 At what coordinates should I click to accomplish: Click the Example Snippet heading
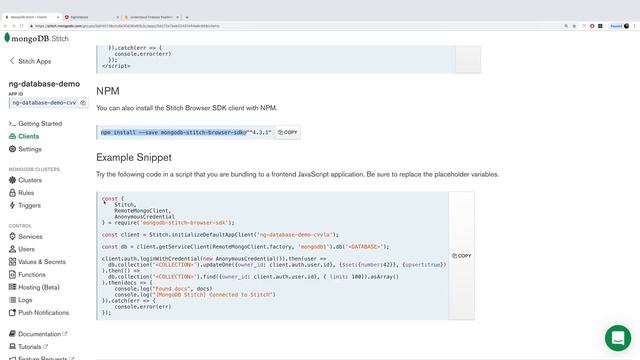click(134, 157)
